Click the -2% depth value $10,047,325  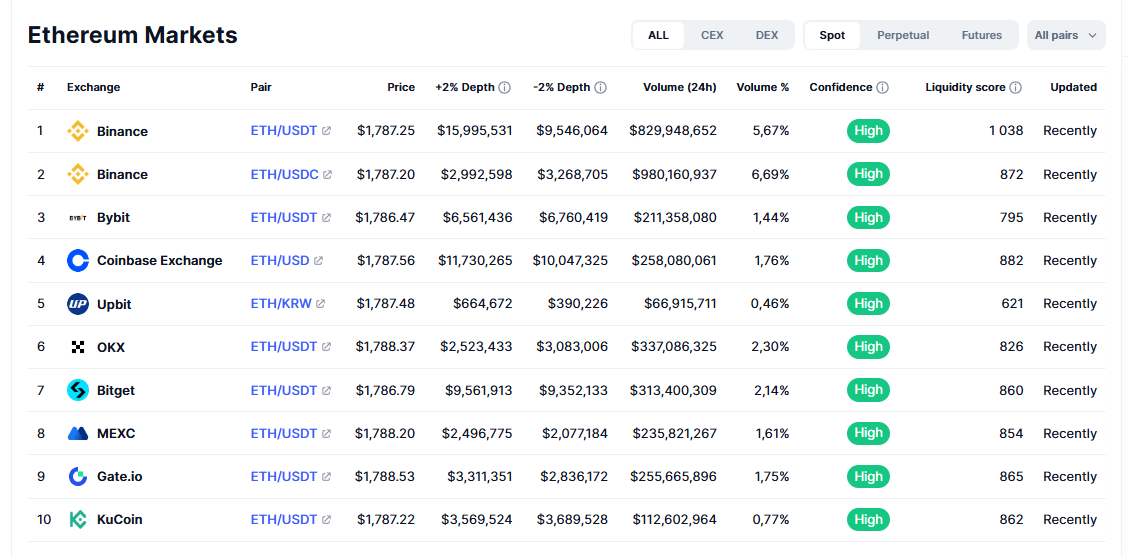[570, 261]
